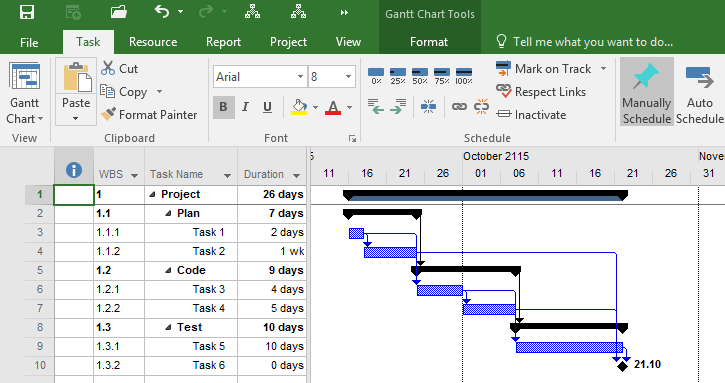Switch to the Resource tab
The width and height of the screenshot is (725, 383).
(x=153, y=42)
